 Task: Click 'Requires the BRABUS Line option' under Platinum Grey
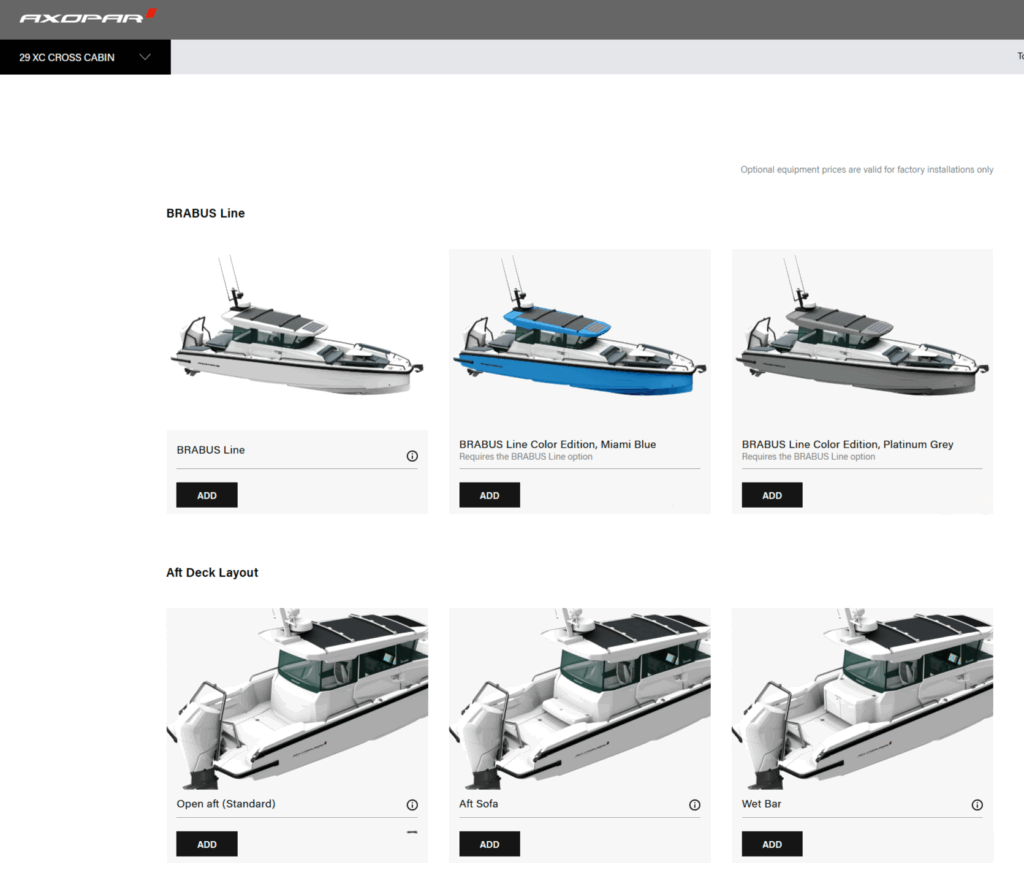[x=808, y=457]
